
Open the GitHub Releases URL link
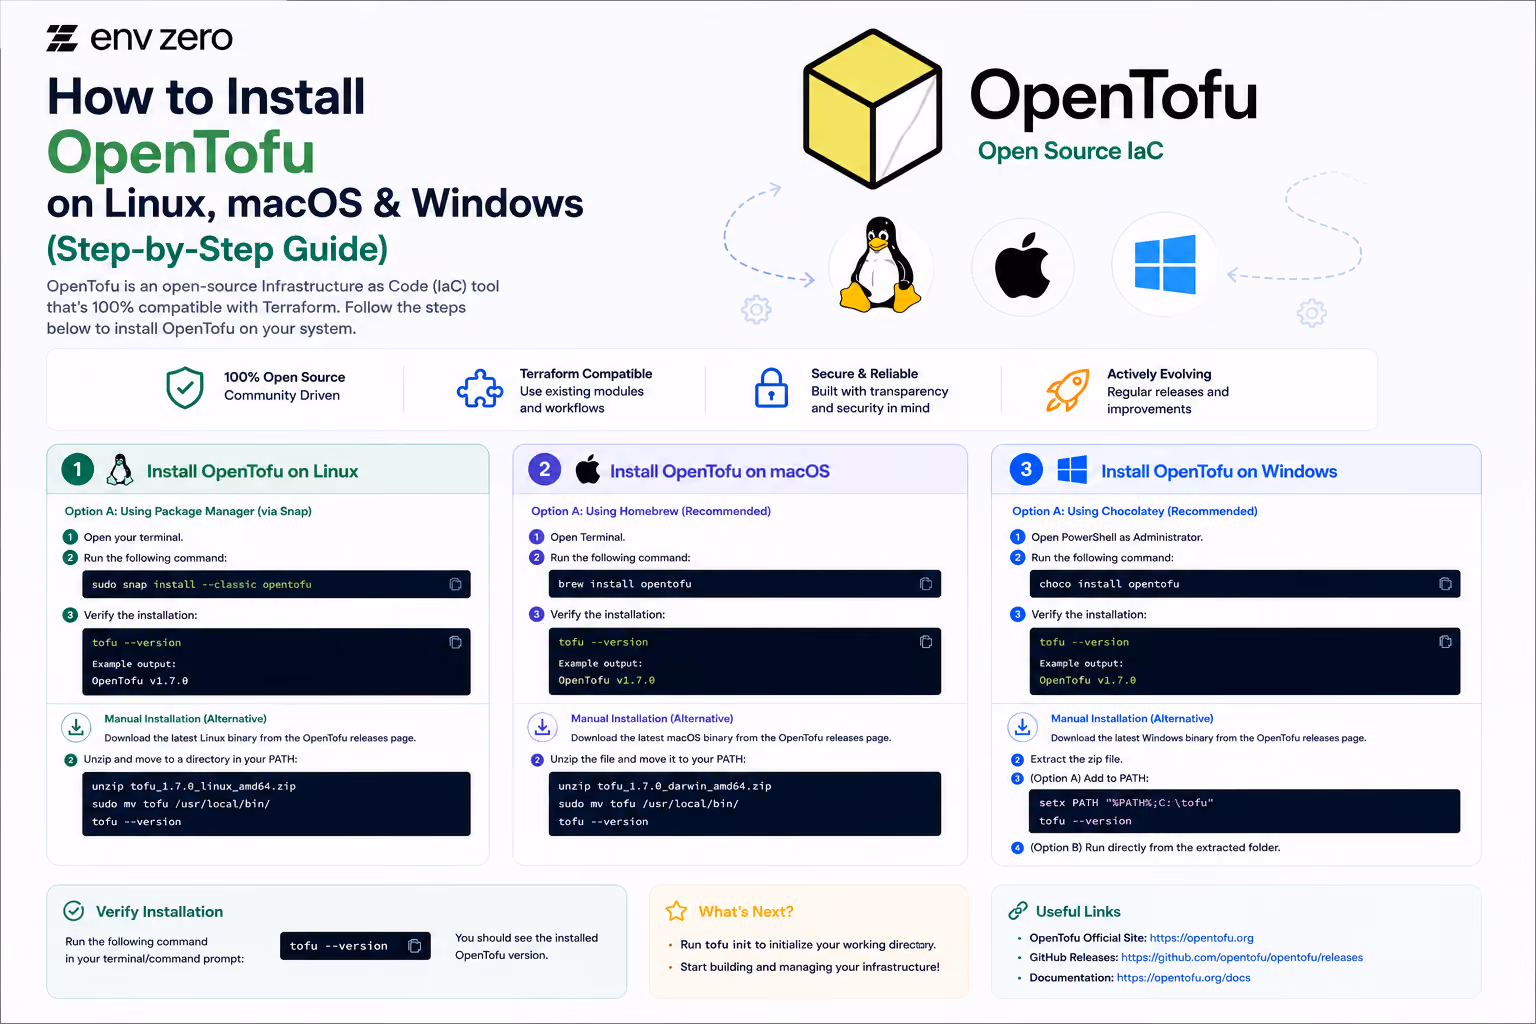(x=1242, y=958)
